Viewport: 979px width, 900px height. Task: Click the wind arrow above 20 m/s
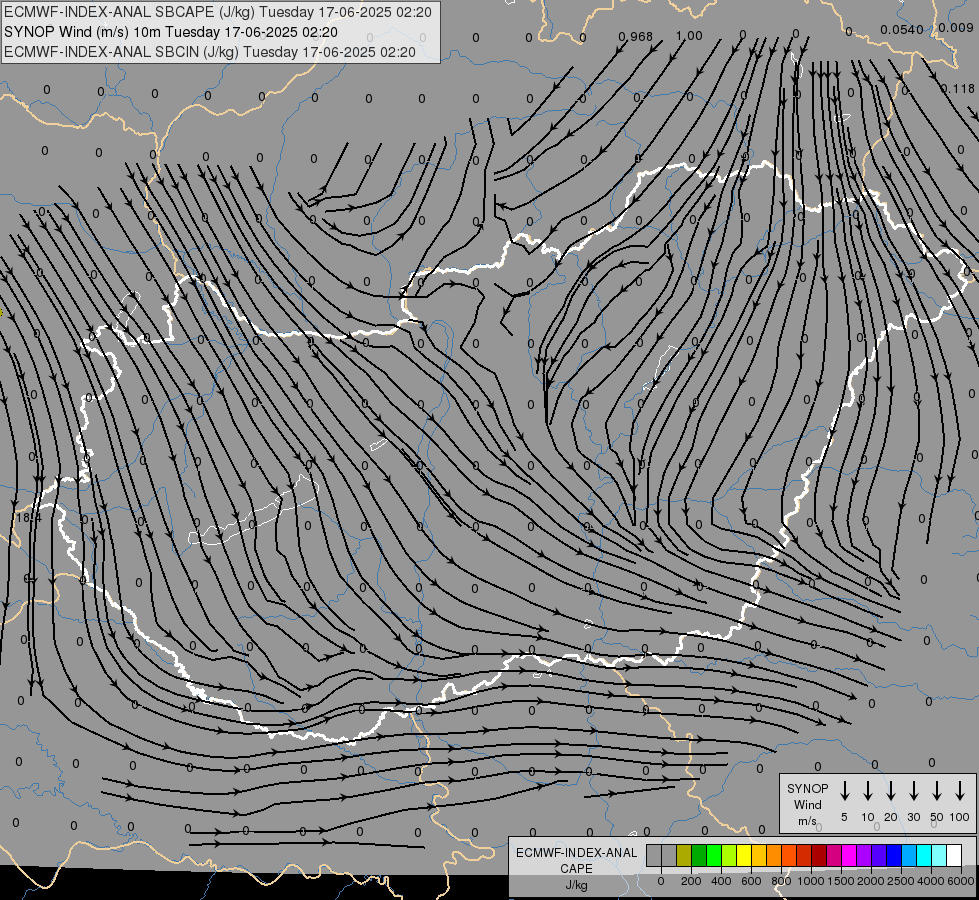tap(890, 791)
